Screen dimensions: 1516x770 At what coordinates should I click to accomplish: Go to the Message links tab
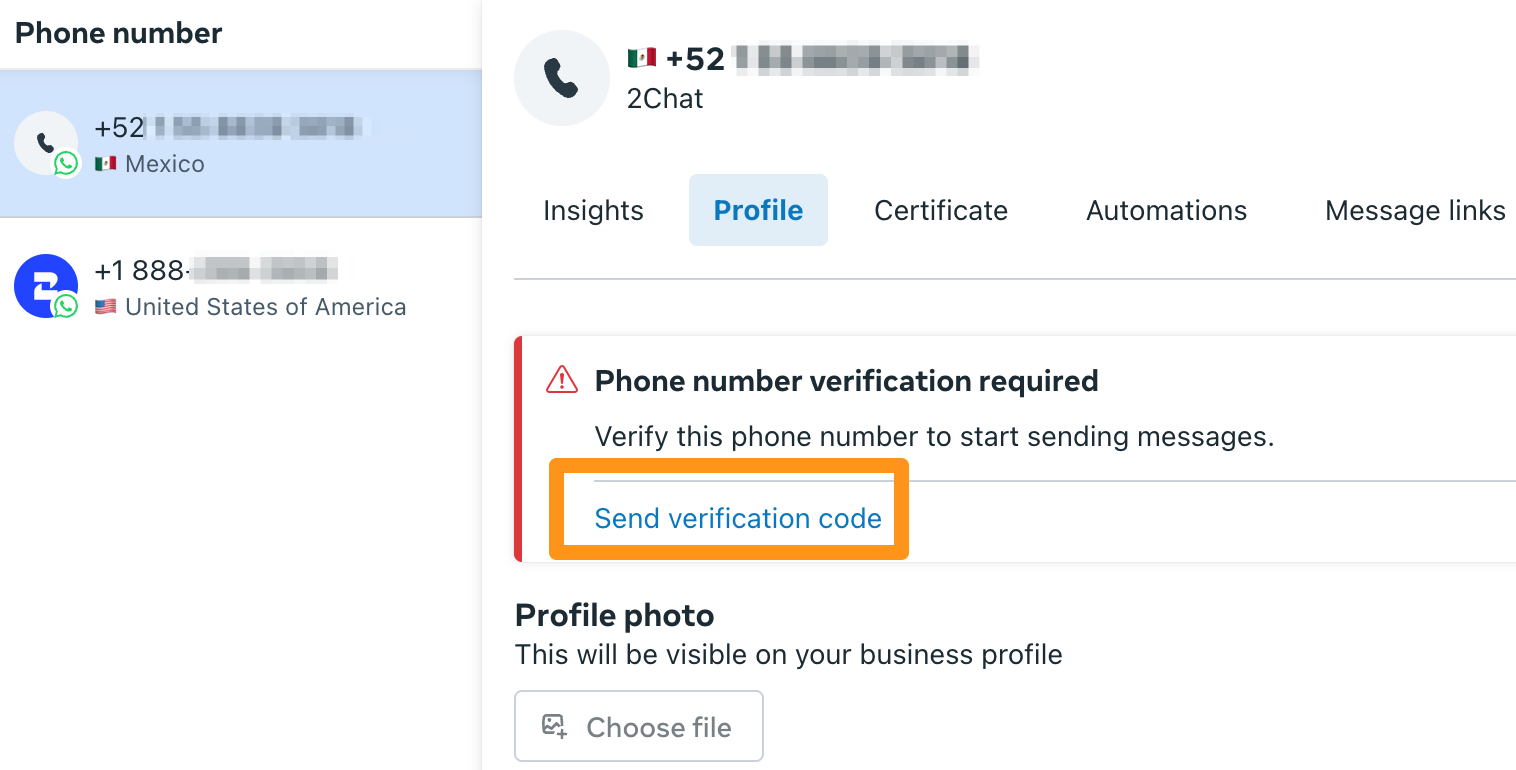(1415, 210)
